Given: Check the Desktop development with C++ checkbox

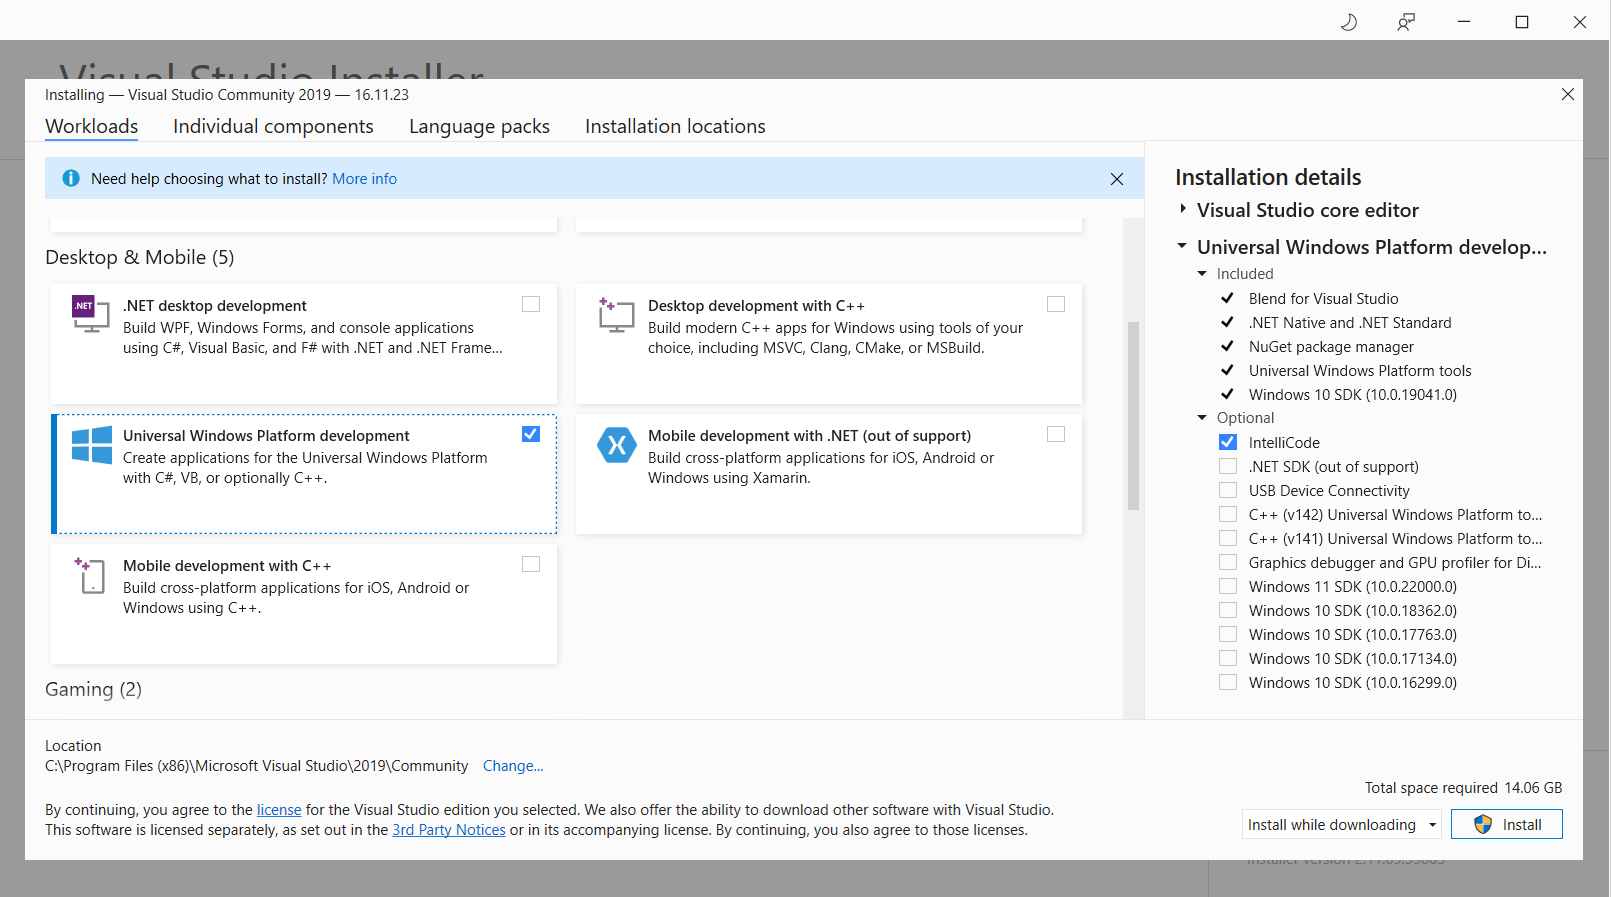Looking at the screenshot, I should [x=1056, y=304].
